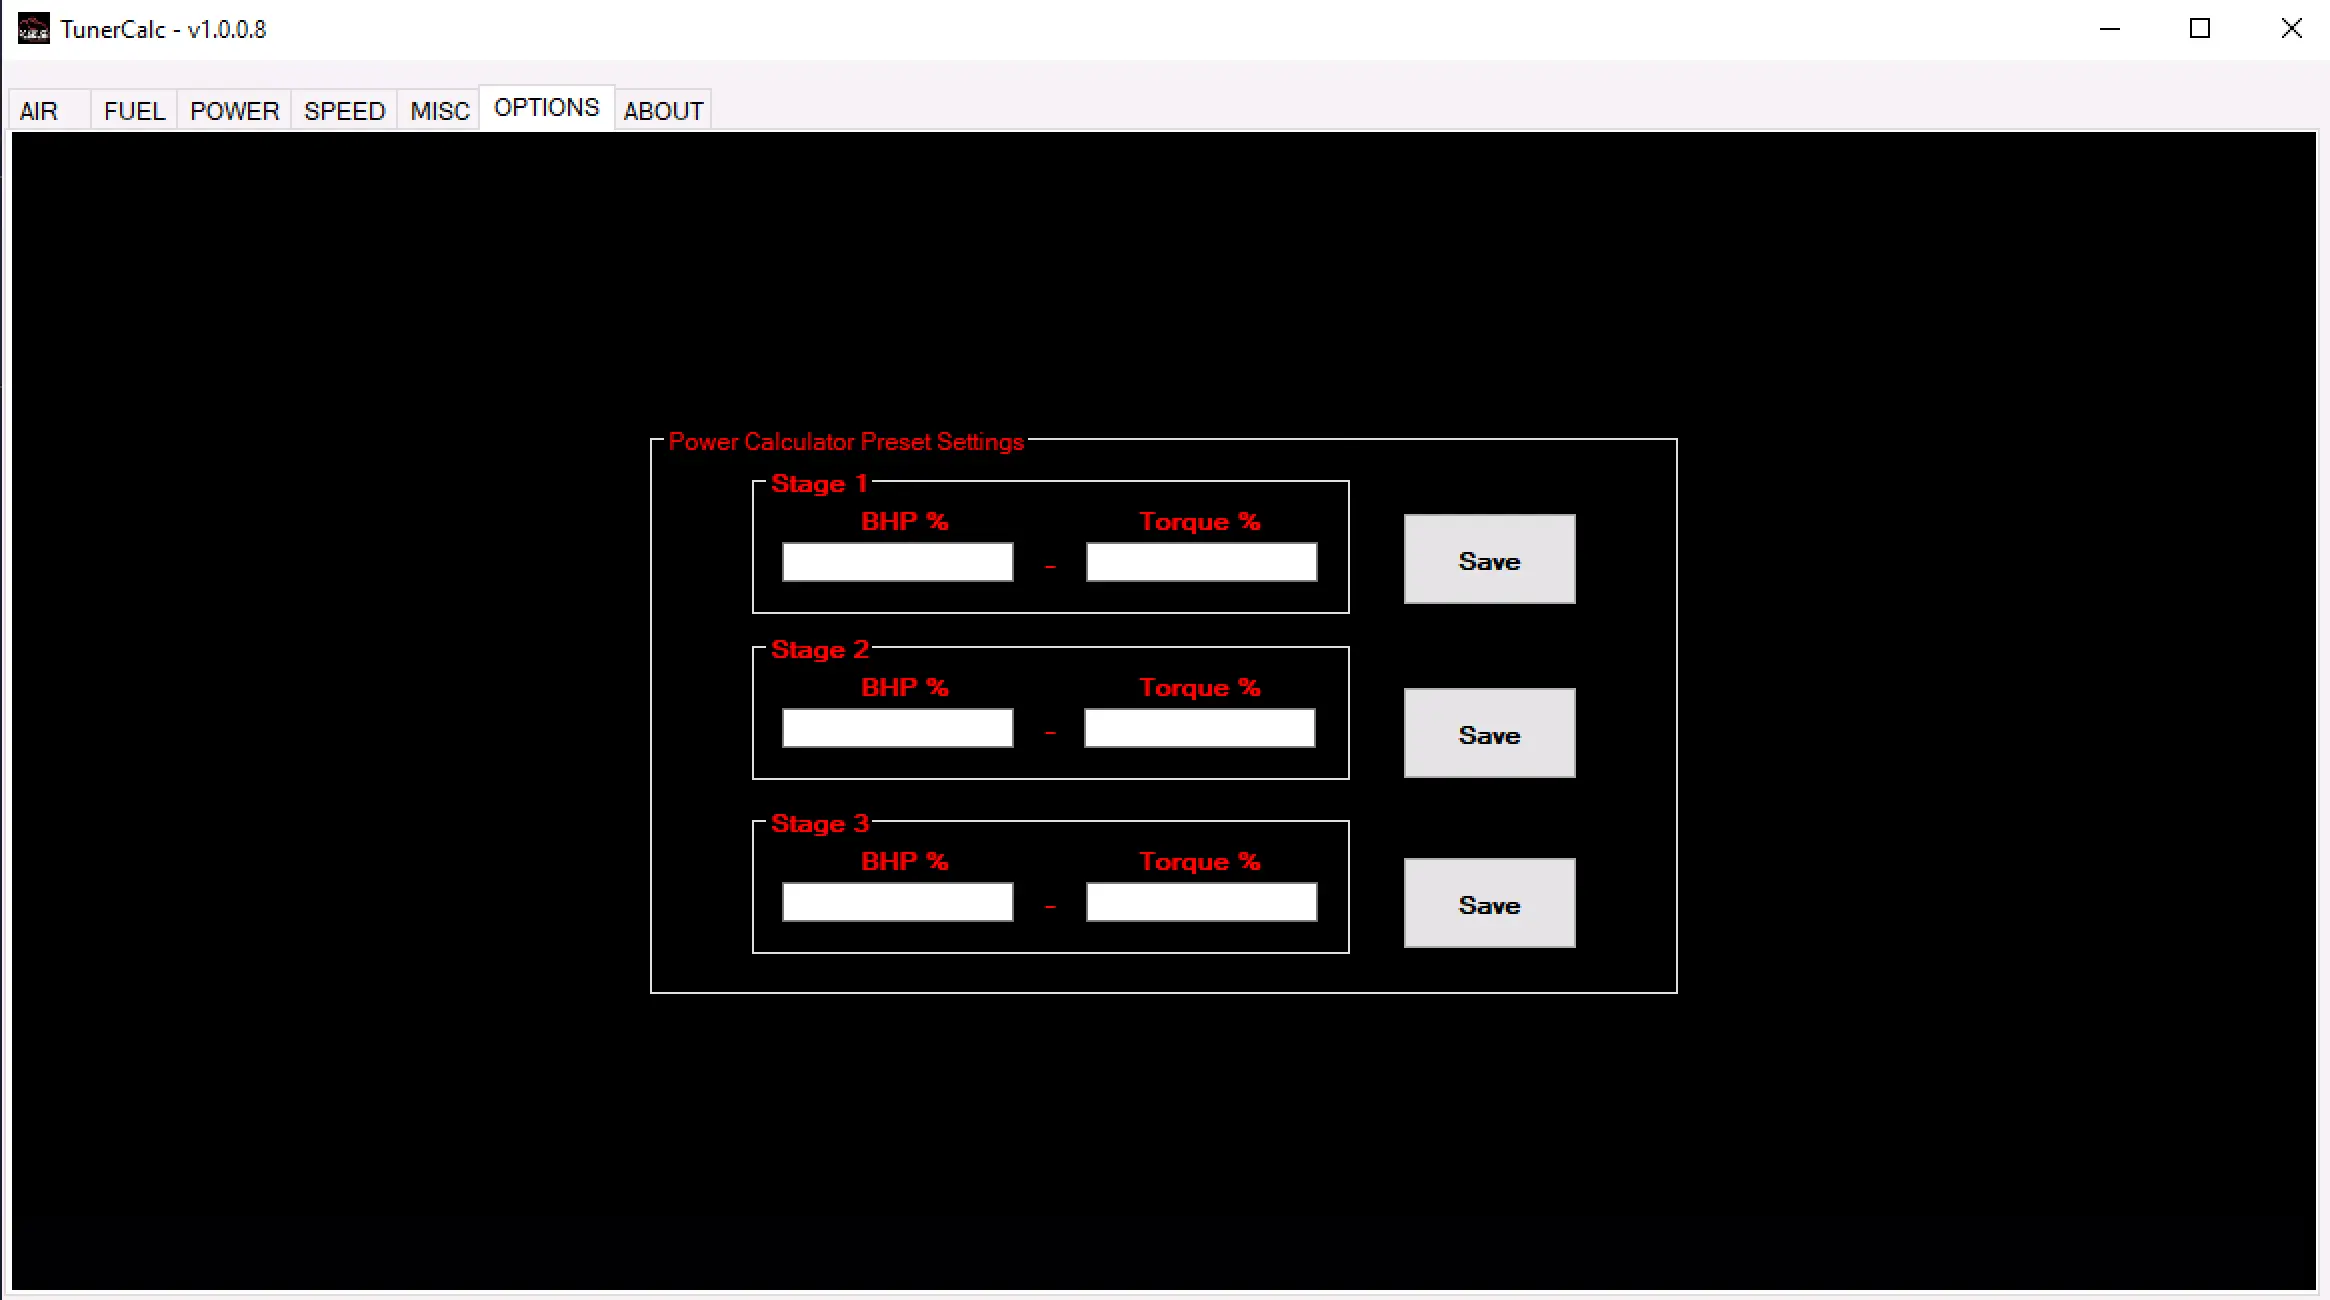
Task: Switch to the AIR tab
Action: click(x=40, y=111)
